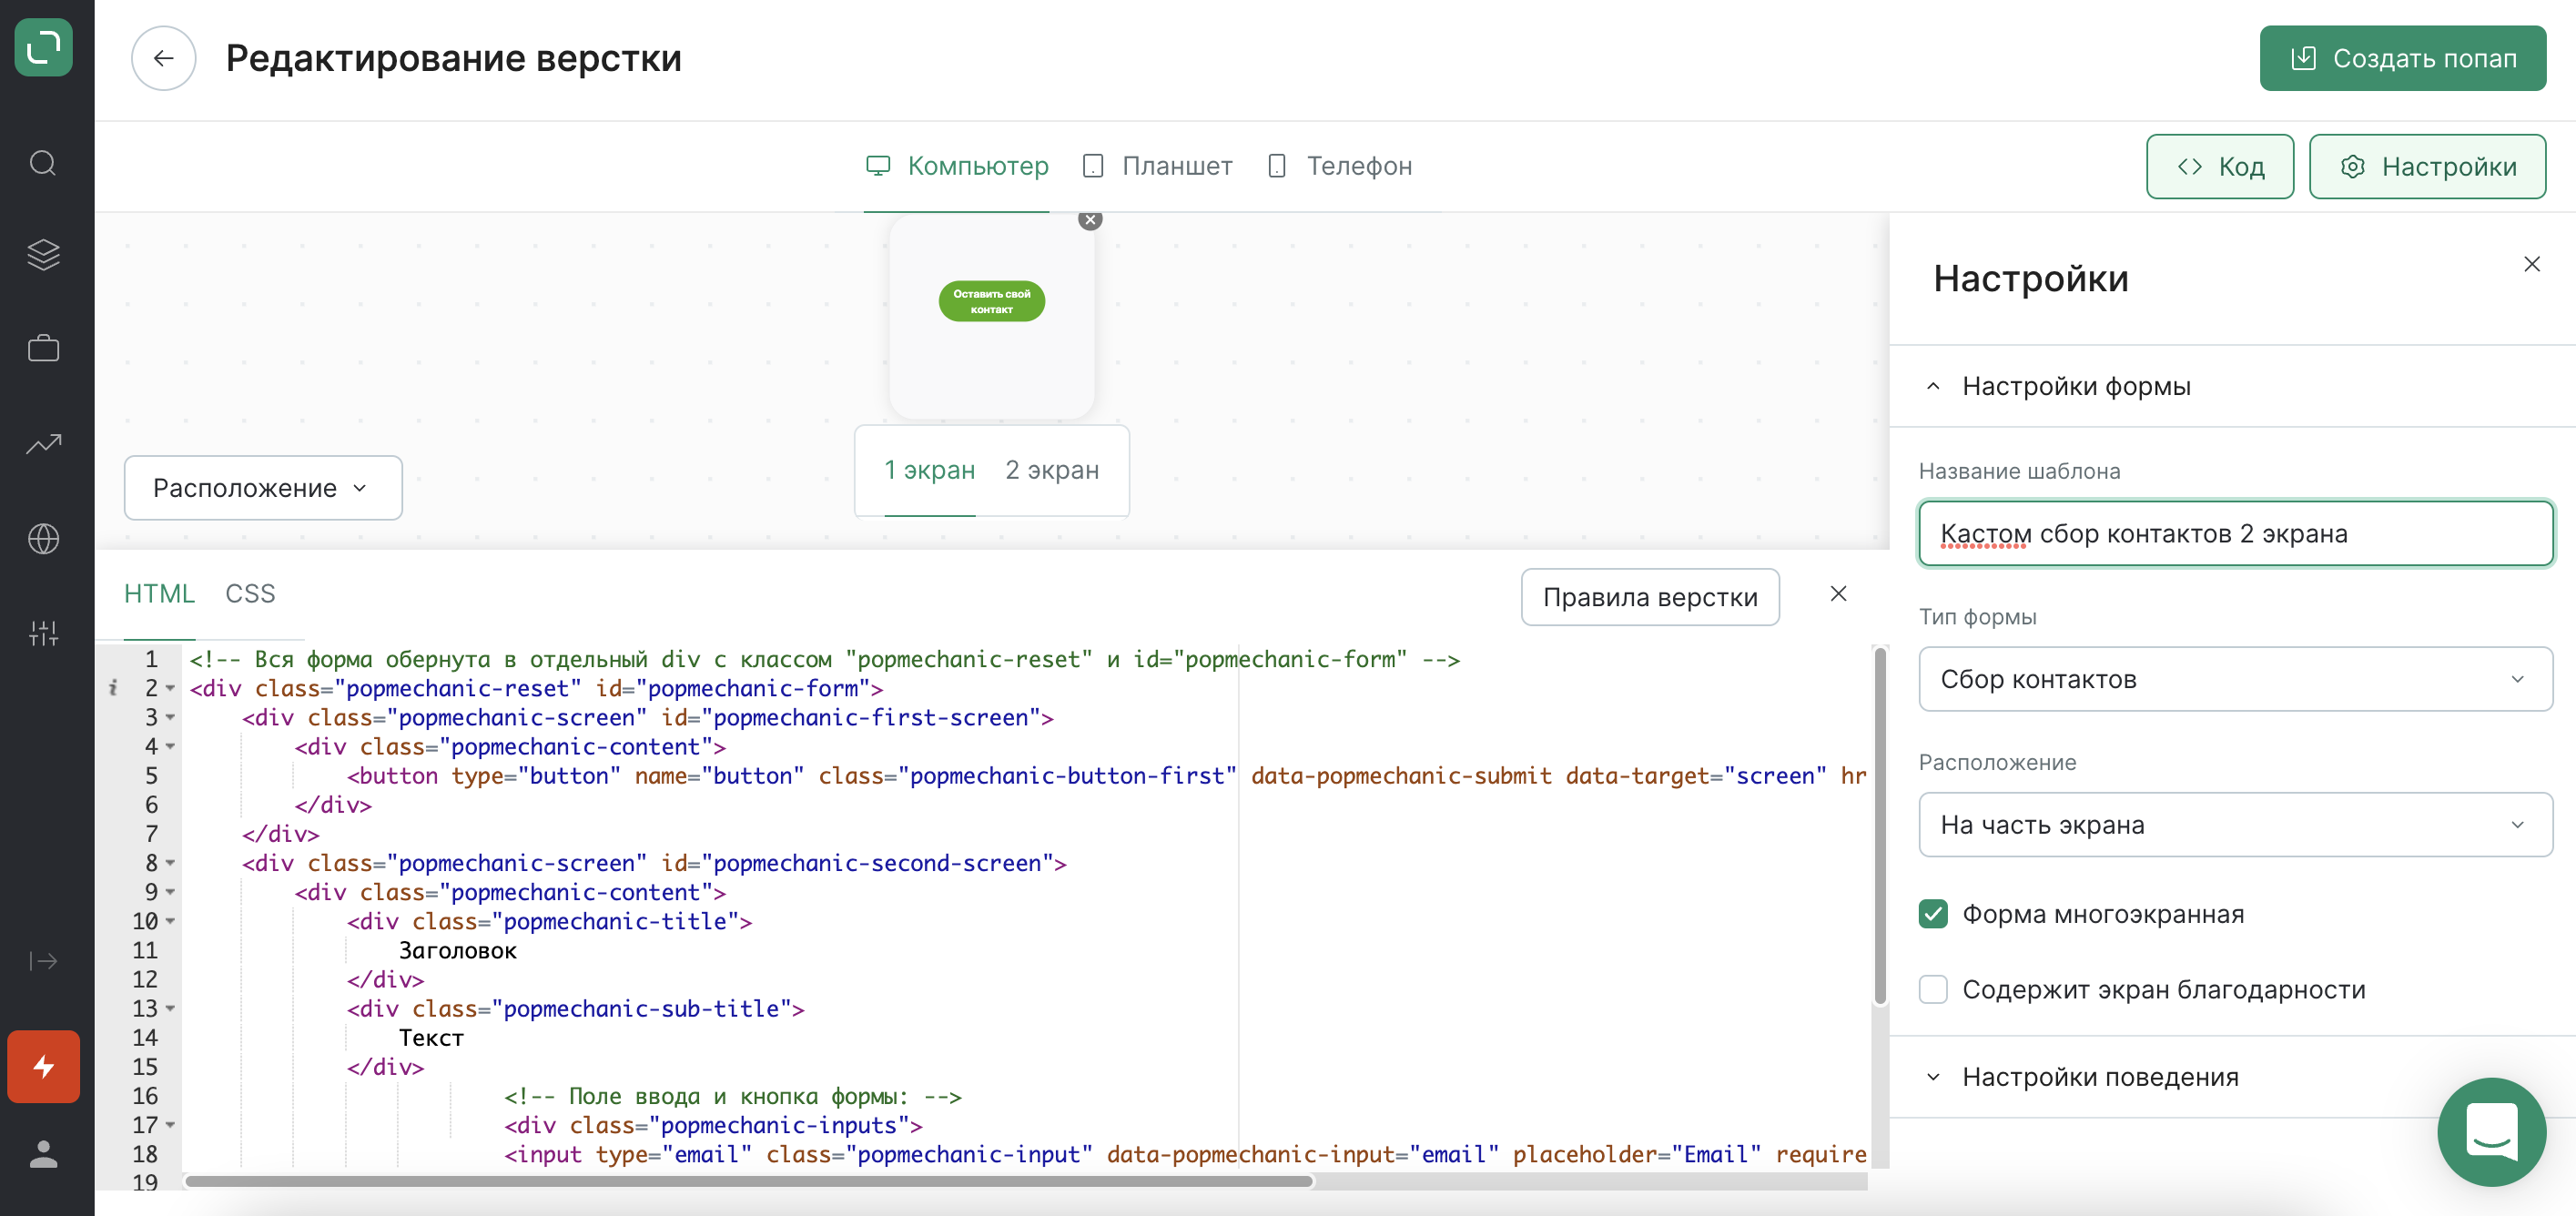Open the Код editor button
2576x1216 pixels.
tap(2220, 166)
